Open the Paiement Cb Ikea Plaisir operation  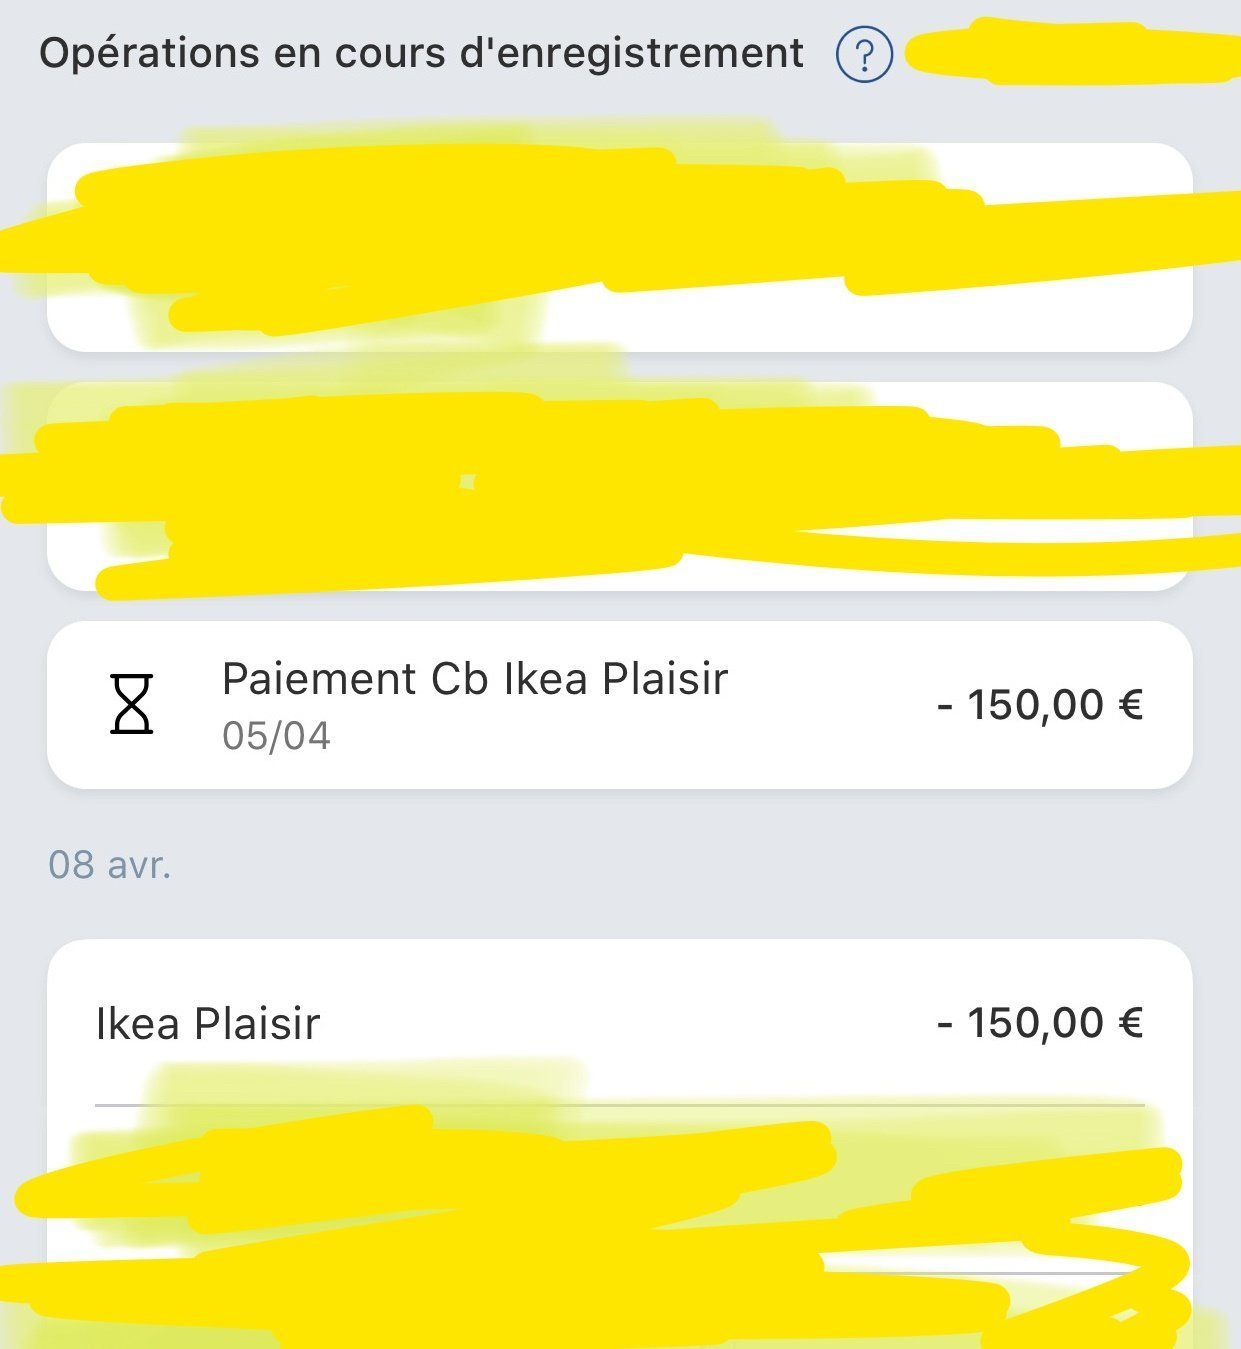tap(620, 705)
